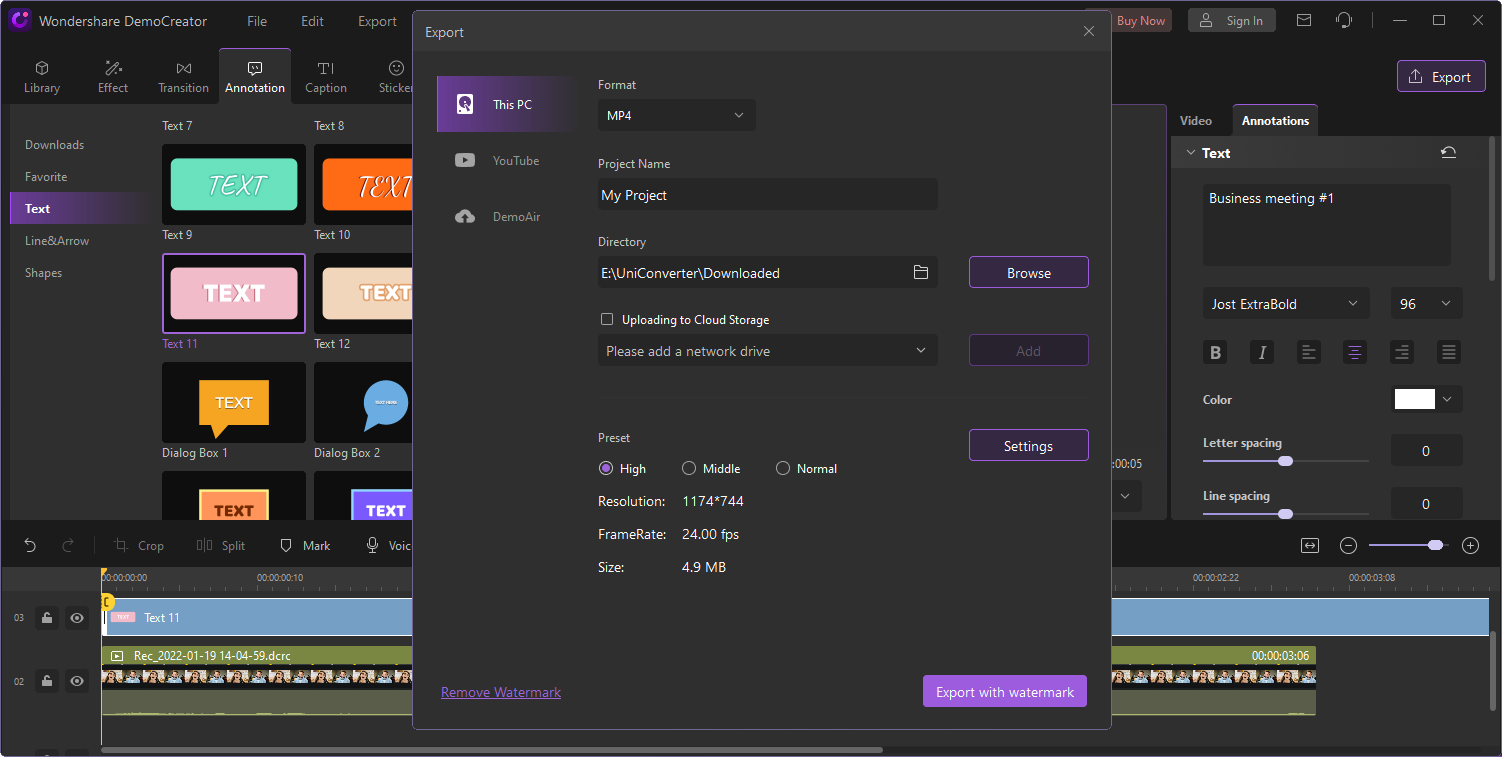The height and width of the screenshot is (757, 1502).
Task: Click the messages envelope icon in title bar
Action: (x=1304, y=20)
